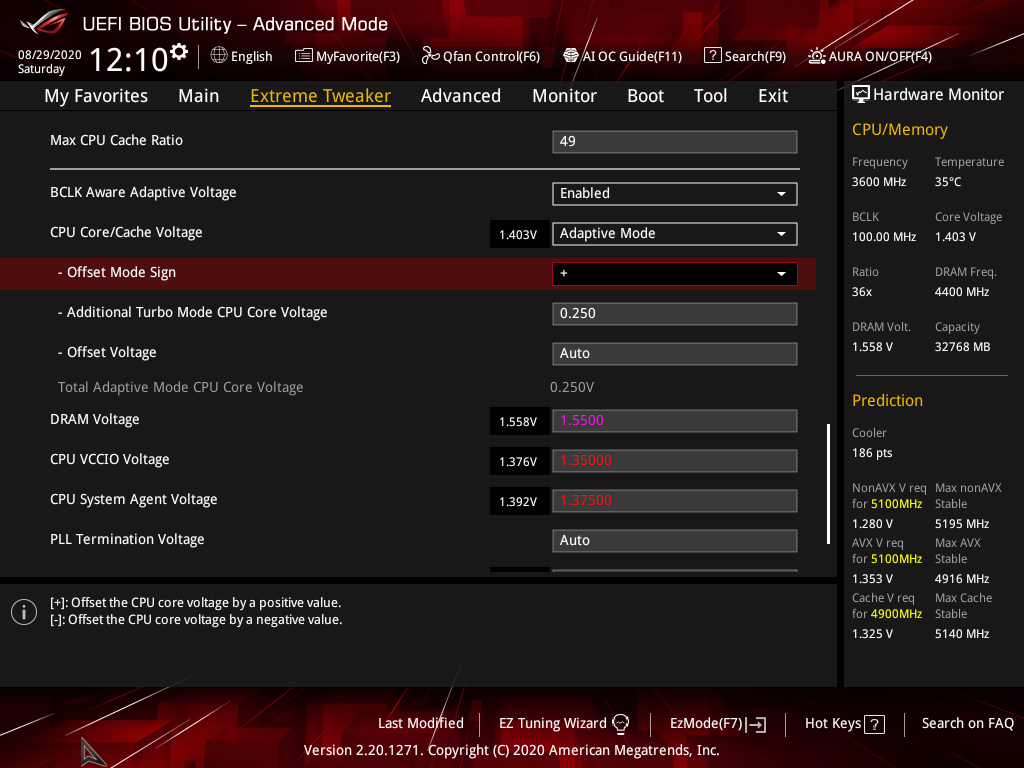Click the 1.403V readout beside CPU Core/Cache Voltage
1024x768 pixels.
point(519,234)
